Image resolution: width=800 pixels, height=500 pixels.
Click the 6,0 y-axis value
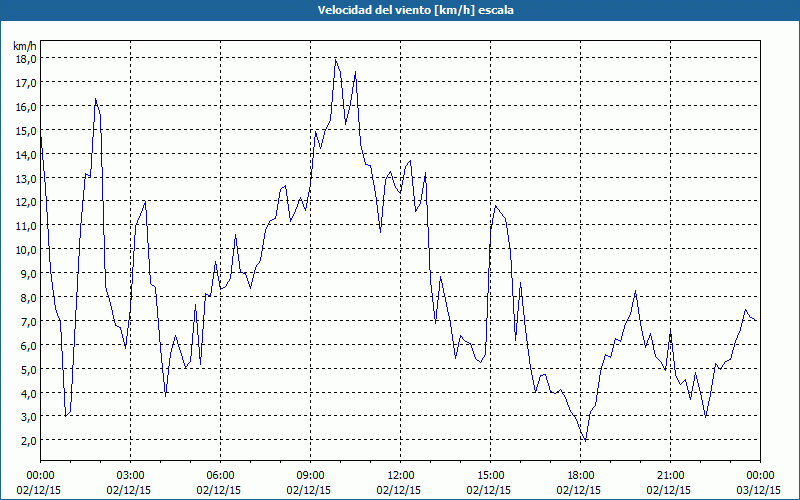(29, 345)
